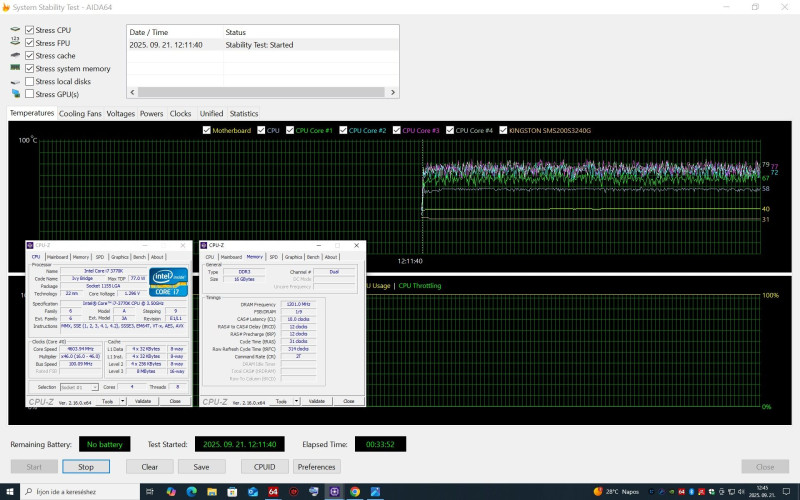Click Validate in the CPU-tab CPU-Z window
The height and width of the screenshot is (500, 800).
coord(143,401)
